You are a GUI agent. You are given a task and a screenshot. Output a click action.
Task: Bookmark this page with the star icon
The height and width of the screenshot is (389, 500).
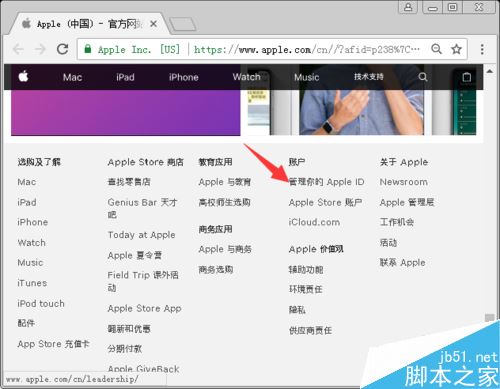[x=456, y=49]
